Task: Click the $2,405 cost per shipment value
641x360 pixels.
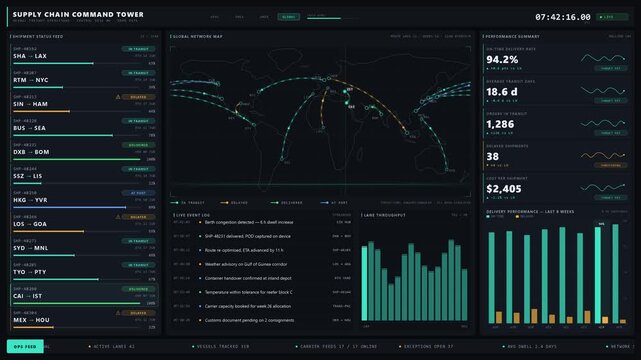Action: click(504, 189)
